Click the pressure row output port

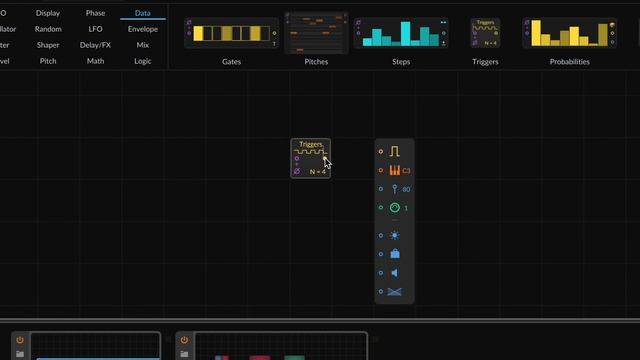point(381,254)
